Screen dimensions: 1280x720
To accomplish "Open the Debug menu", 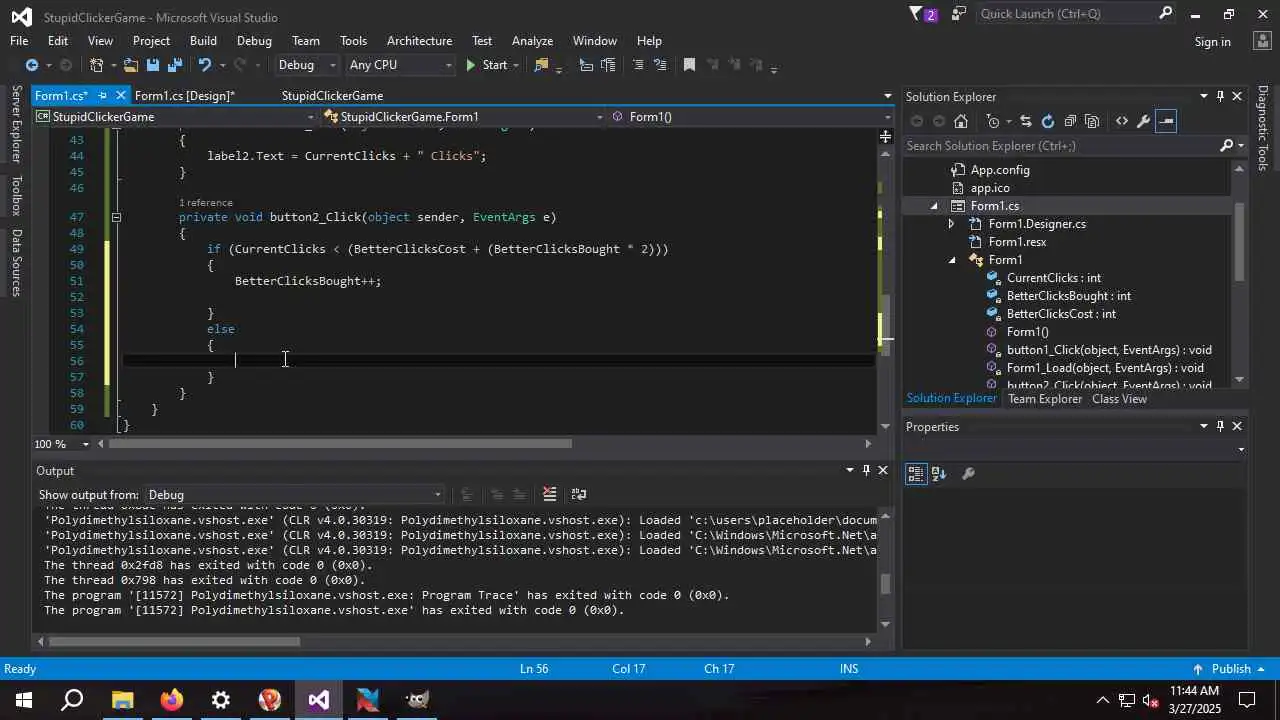I will tap(254, 41).
